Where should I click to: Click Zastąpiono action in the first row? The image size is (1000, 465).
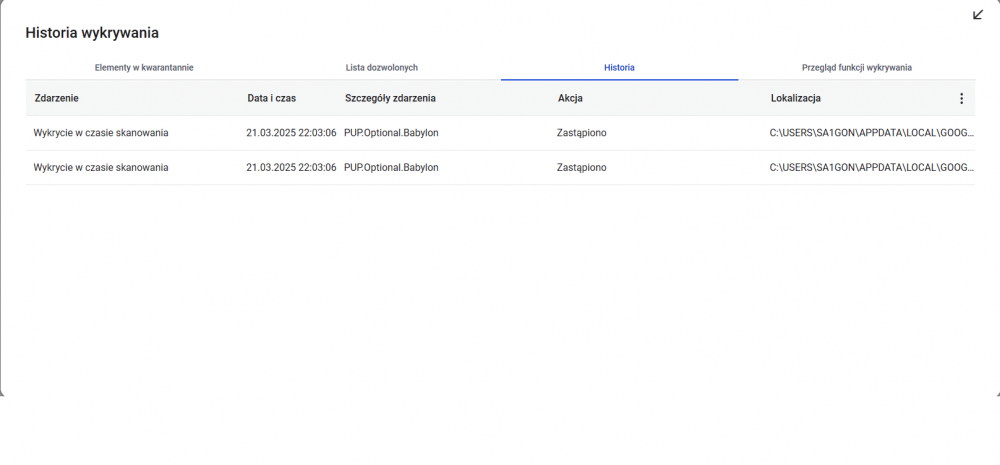[581, 133]
